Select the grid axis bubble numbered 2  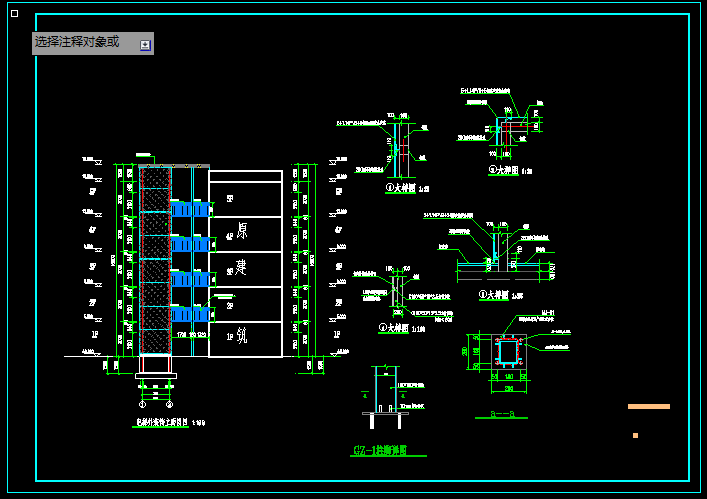pos(170,404)
